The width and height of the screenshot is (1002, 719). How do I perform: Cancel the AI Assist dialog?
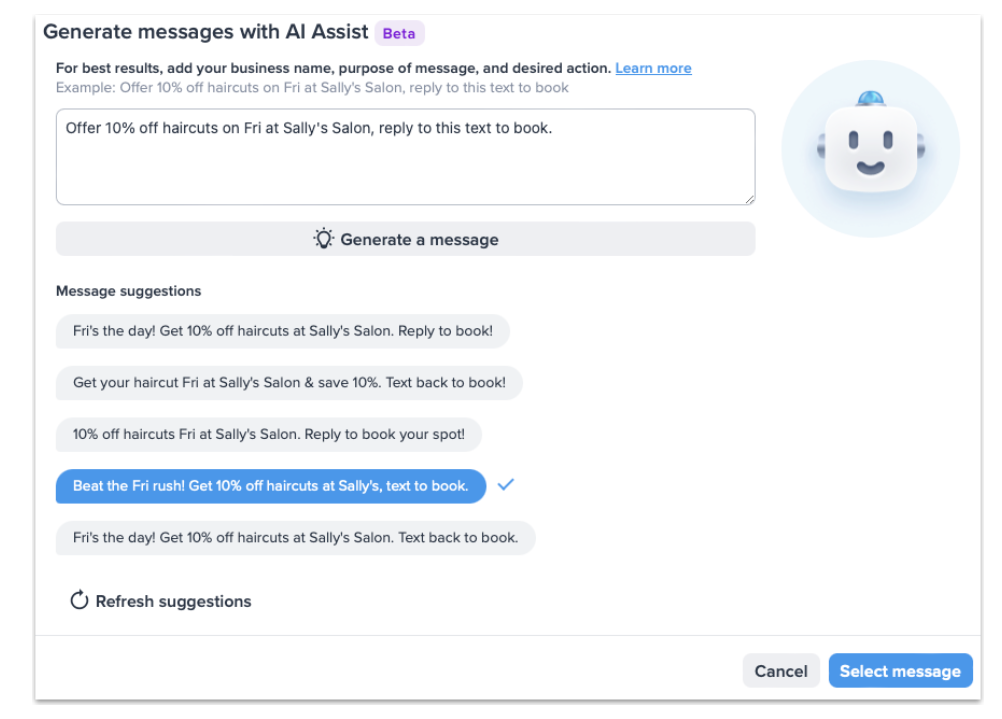coord(781,671)
